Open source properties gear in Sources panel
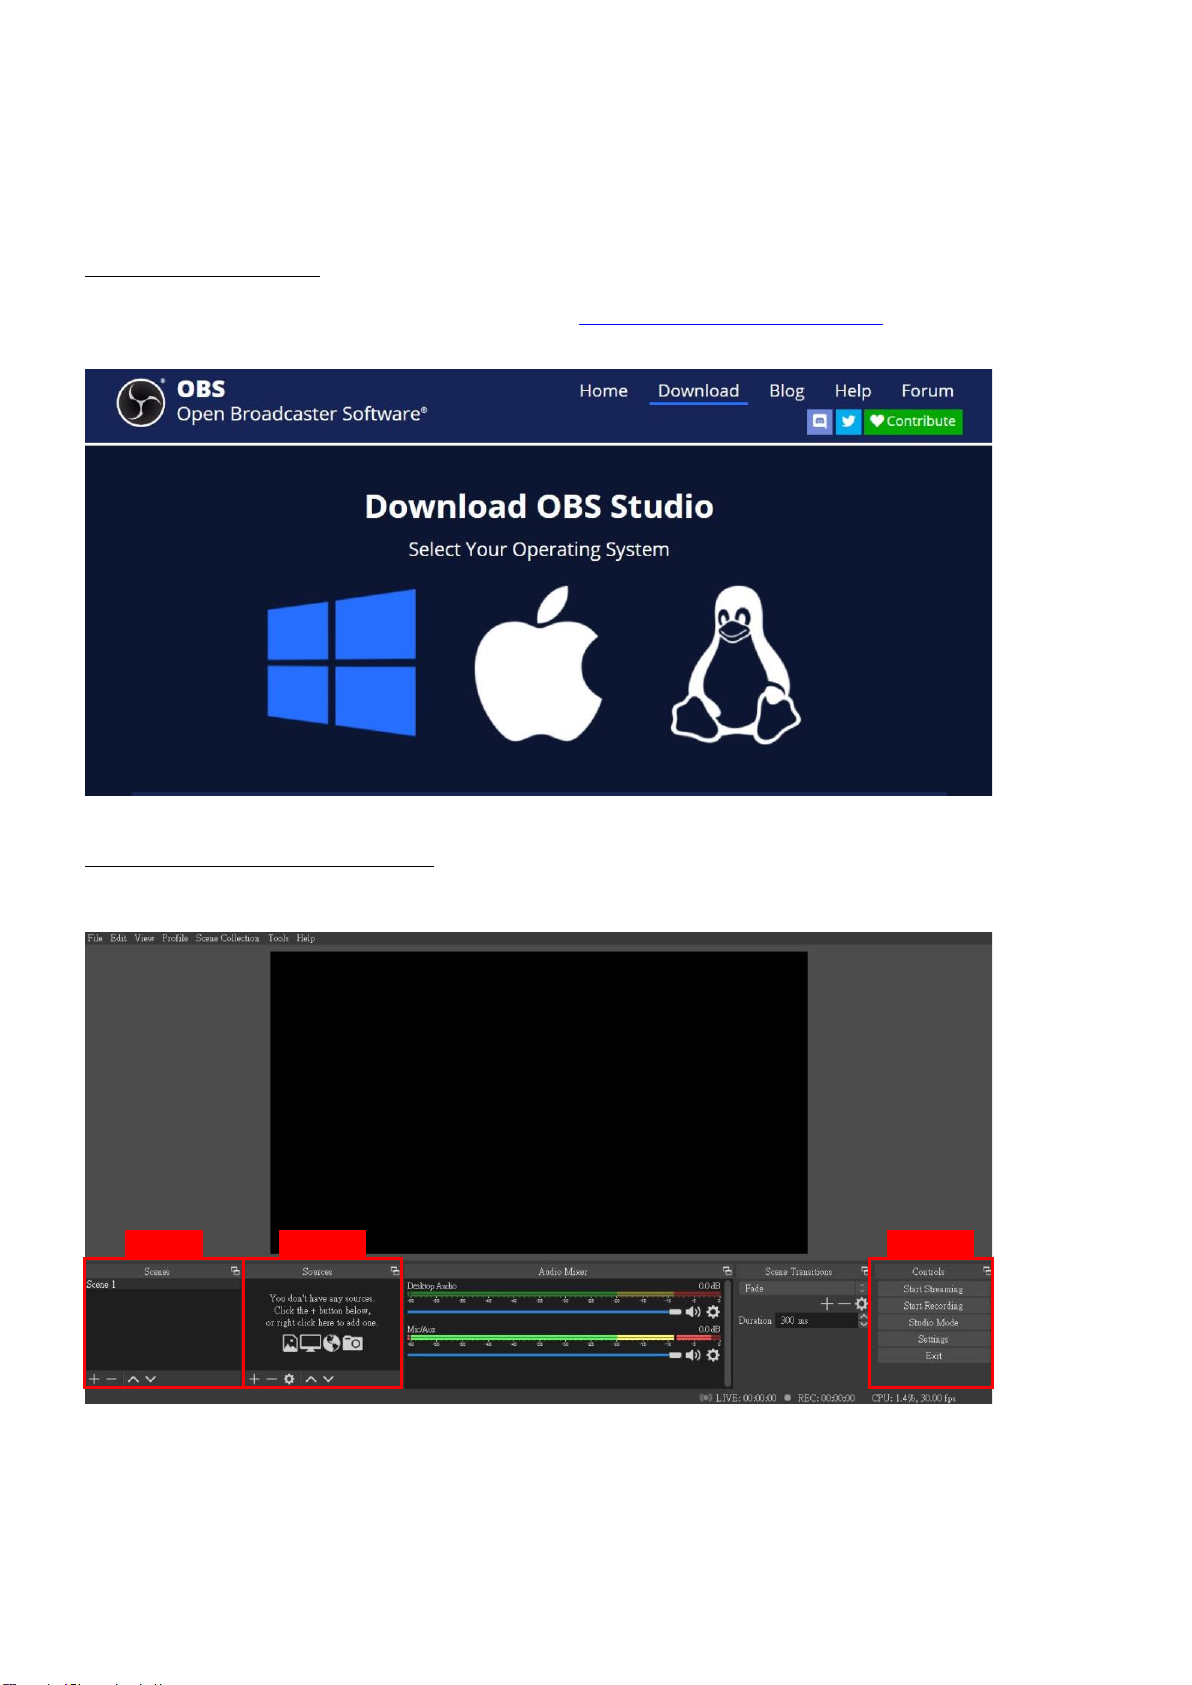Image resolution: width=1192 pixels, height=1685 pixels. [289, 1379]
